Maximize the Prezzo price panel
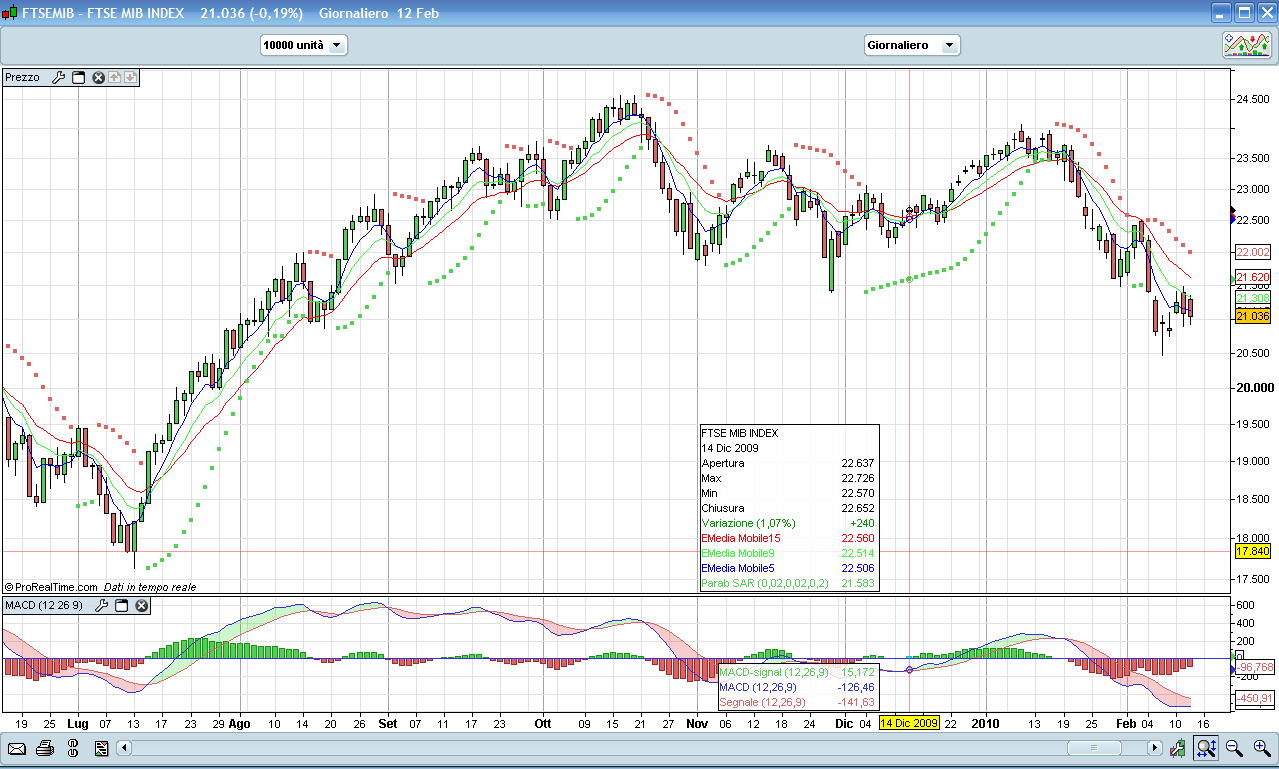1279x769 pixels. coord(78,77)
